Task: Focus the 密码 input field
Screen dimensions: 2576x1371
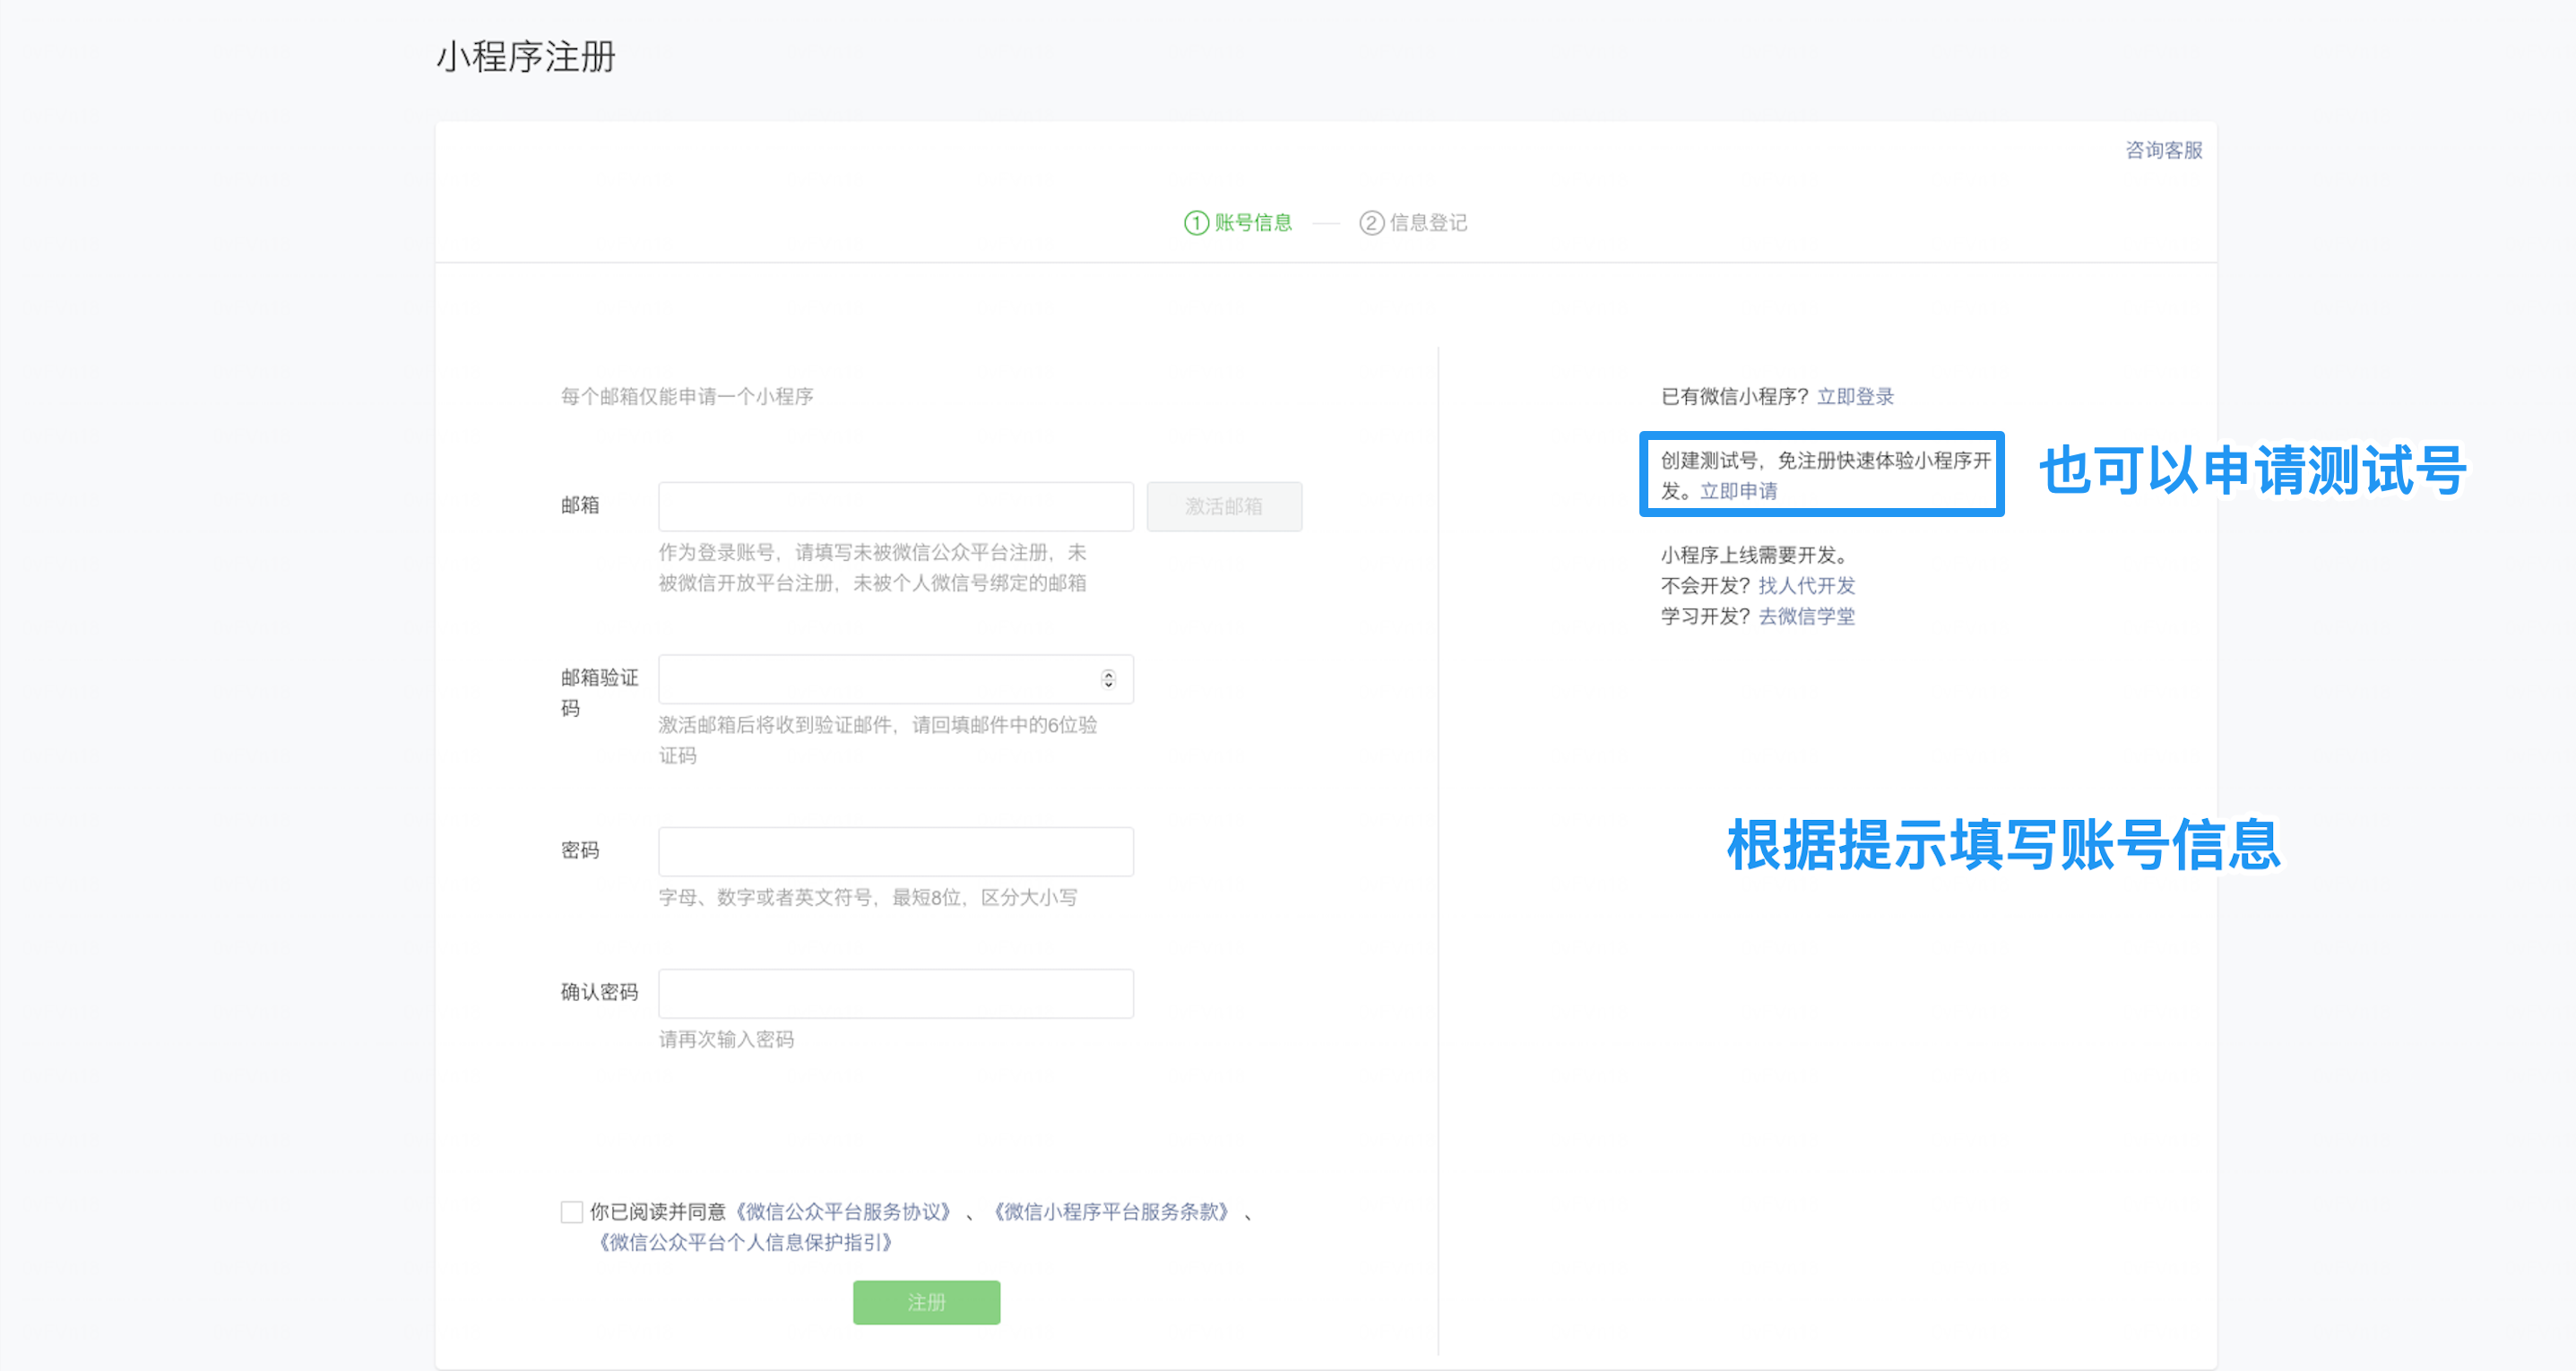Action: coord(895,852)
